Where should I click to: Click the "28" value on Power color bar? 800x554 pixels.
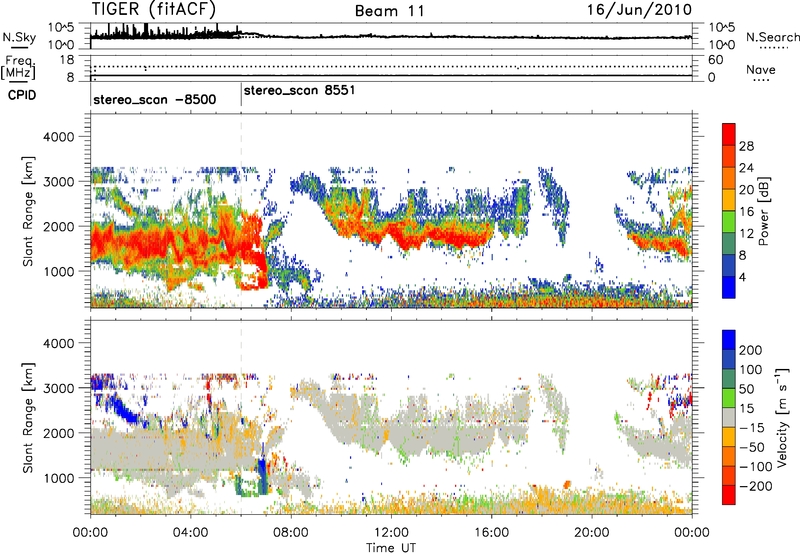[746, 146]
